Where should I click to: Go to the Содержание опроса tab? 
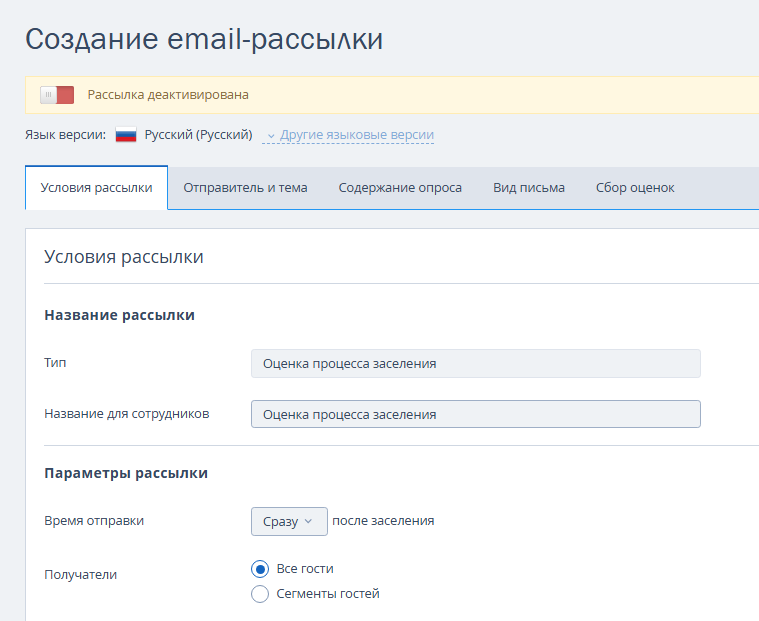(x=400, y=188)
